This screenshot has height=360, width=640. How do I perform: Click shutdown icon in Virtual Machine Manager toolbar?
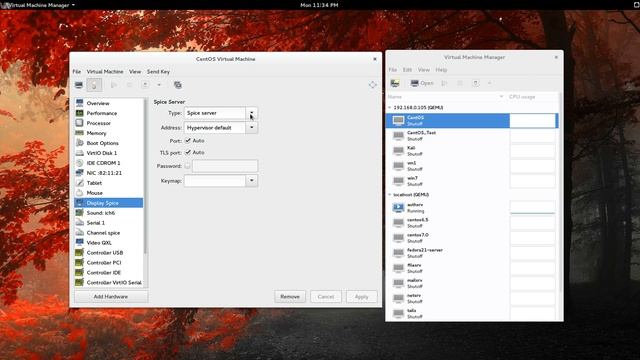click(476, 83)
